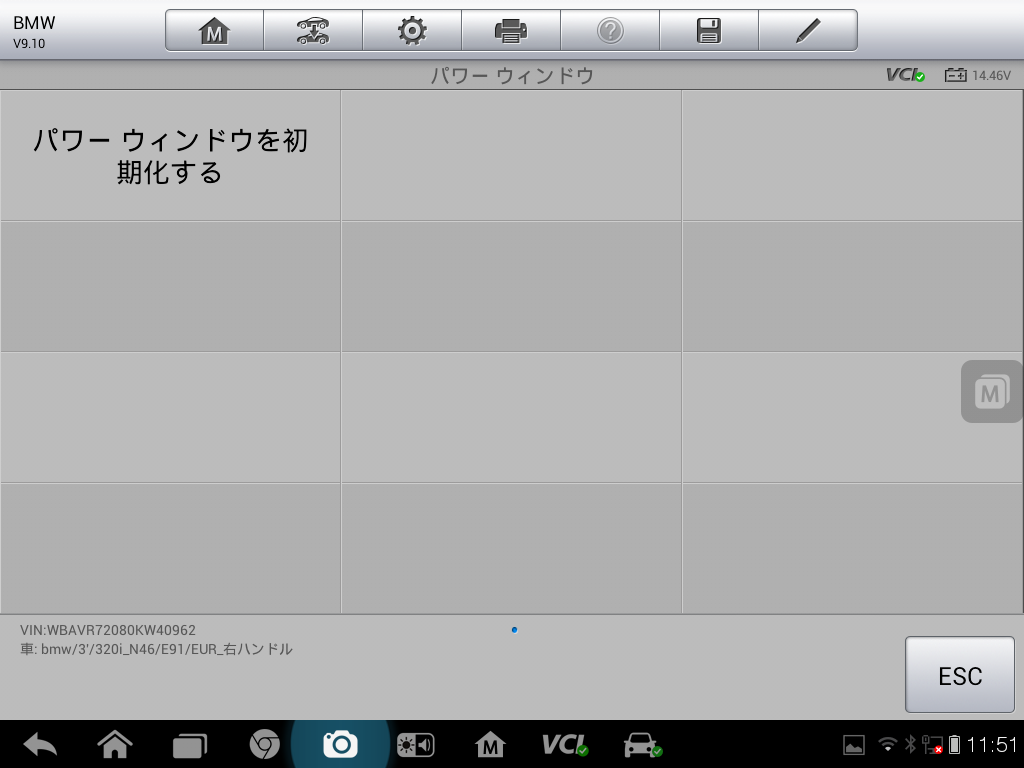The image size is (1024, 768).
Task: Open brightness and volume controls icon
Action: tap(416, 744)
